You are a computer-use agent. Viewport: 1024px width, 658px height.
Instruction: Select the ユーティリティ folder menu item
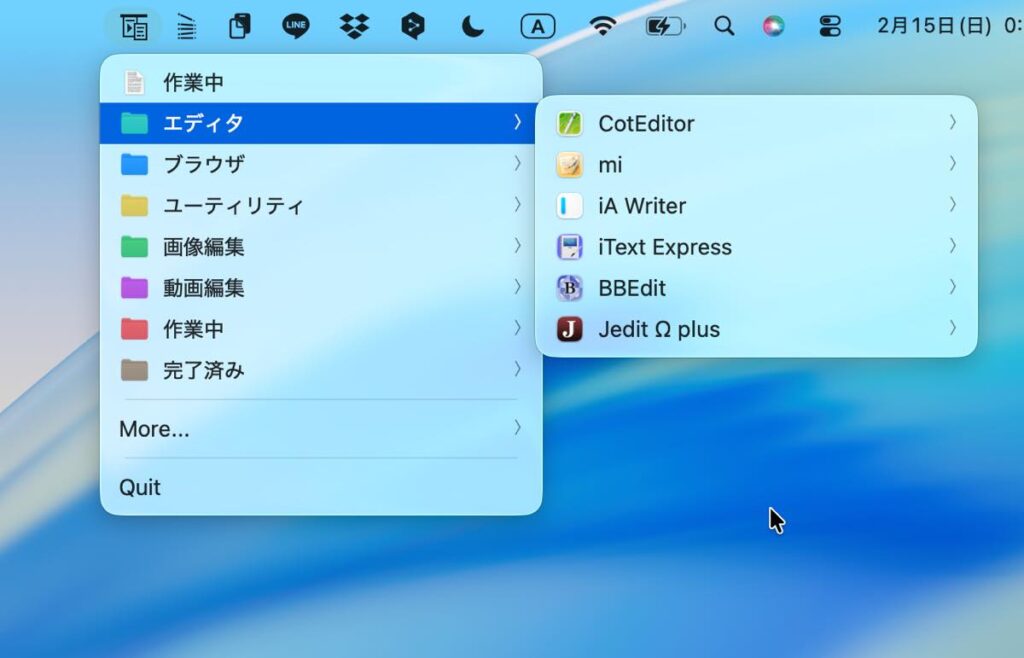coord(233,206)
